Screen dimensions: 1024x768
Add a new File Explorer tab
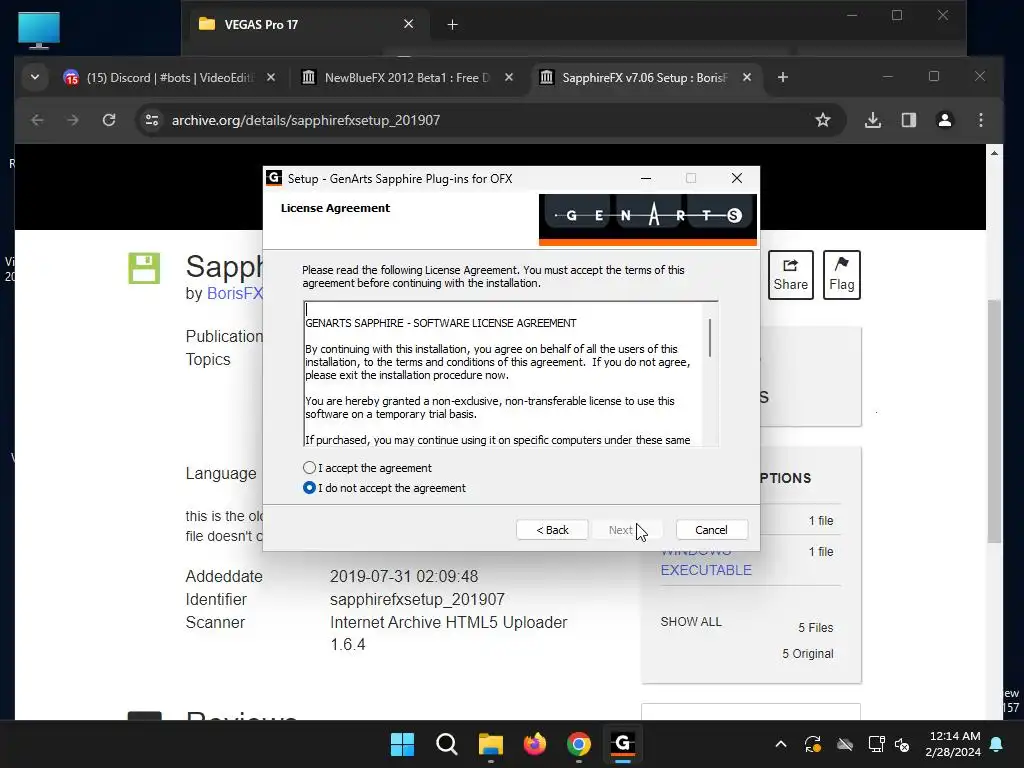pos(452,25)
